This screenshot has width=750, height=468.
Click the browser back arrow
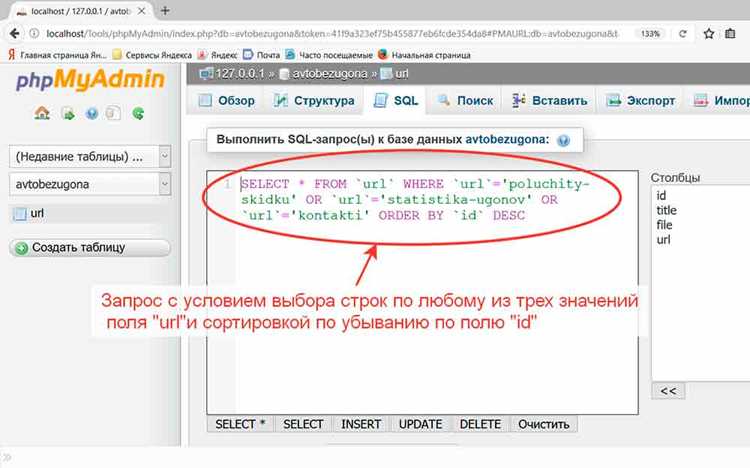click(x=14, y=33)
